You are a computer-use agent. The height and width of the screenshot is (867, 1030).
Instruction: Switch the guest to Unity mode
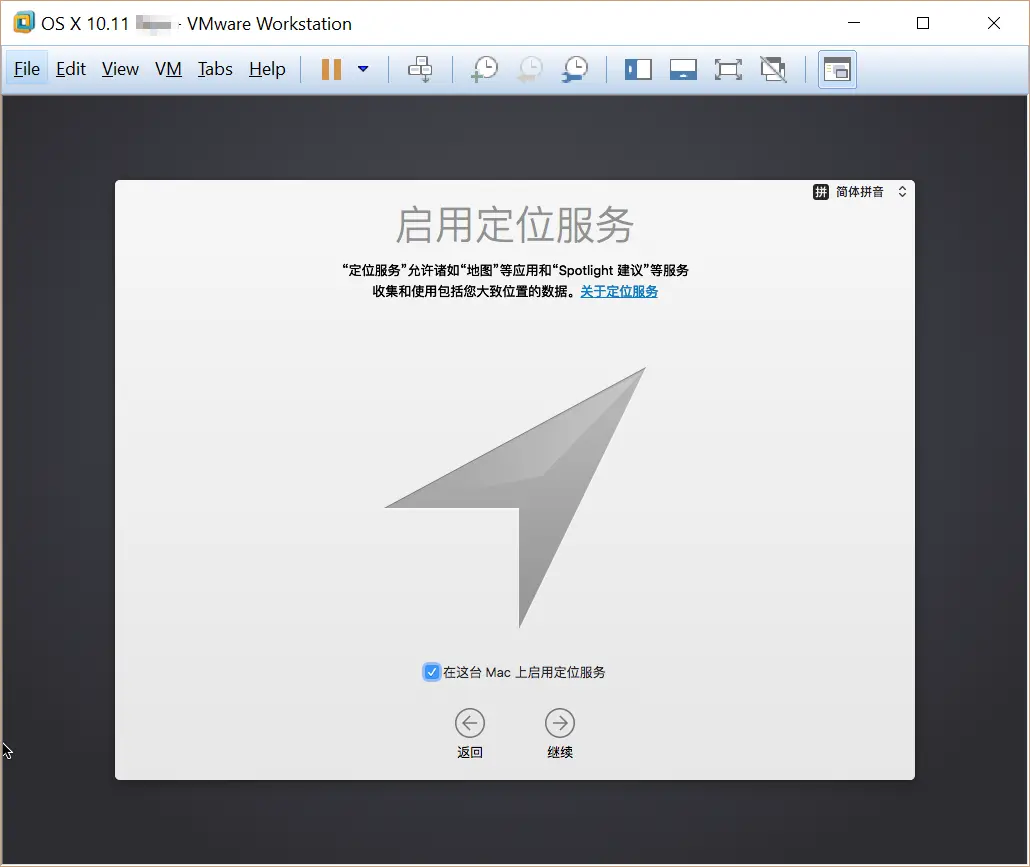click(x=773, y=69)
